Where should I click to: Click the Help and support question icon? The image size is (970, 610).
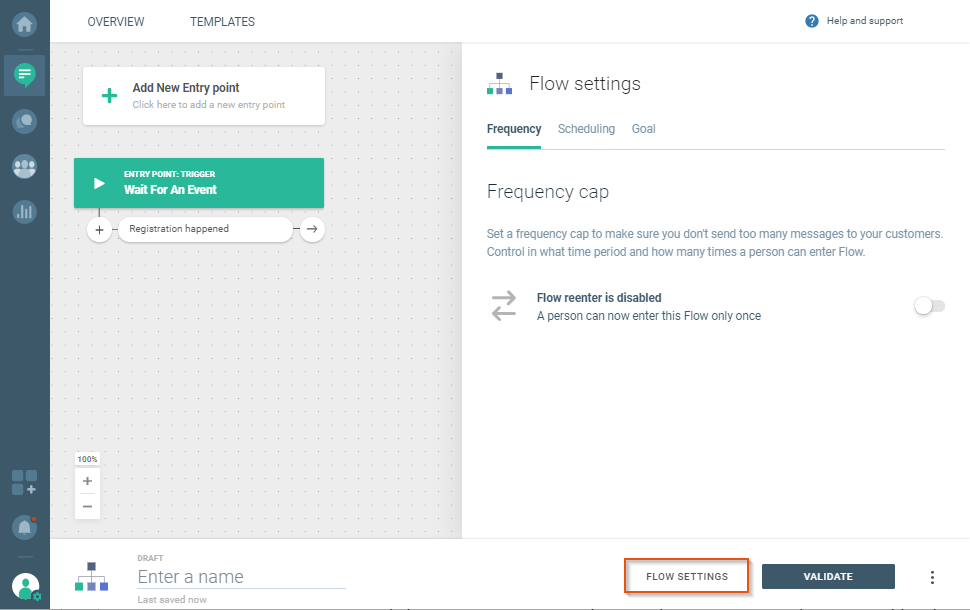pos(812,21)
